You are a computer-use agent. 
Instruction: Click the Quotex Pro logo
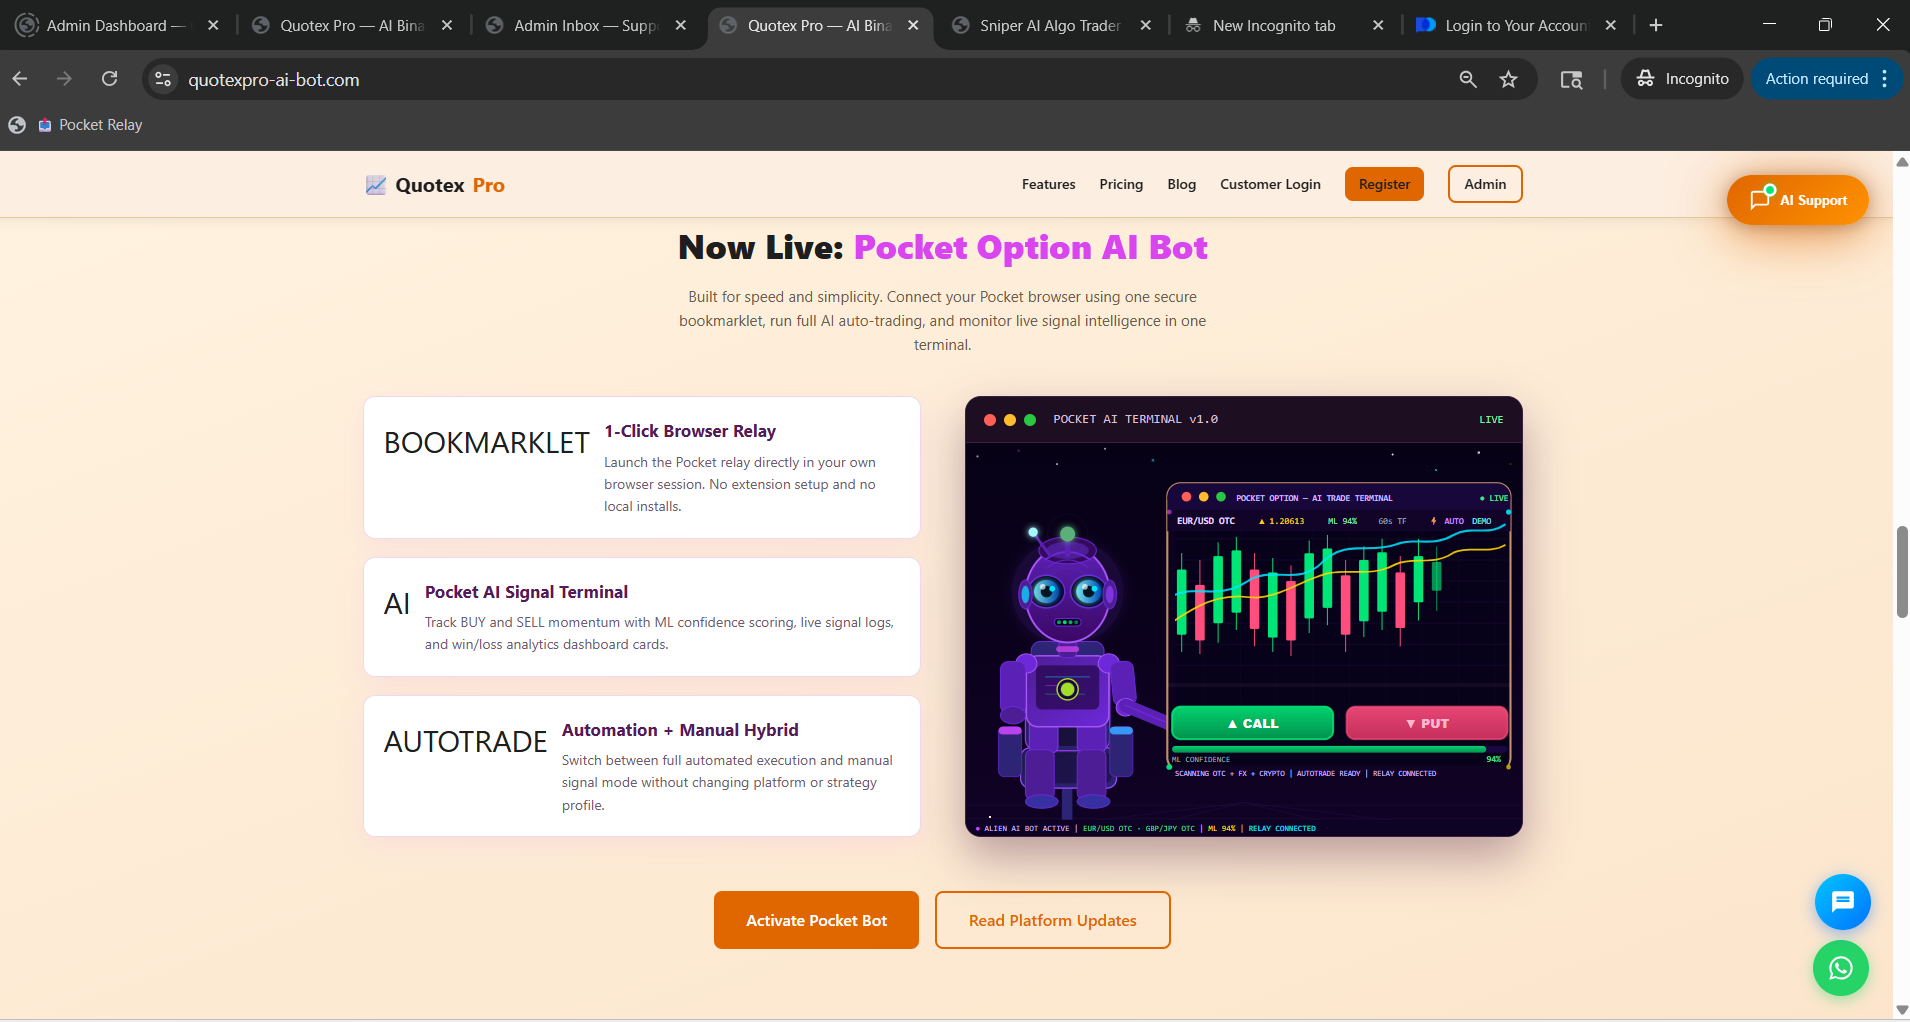[x=435, y=185]
